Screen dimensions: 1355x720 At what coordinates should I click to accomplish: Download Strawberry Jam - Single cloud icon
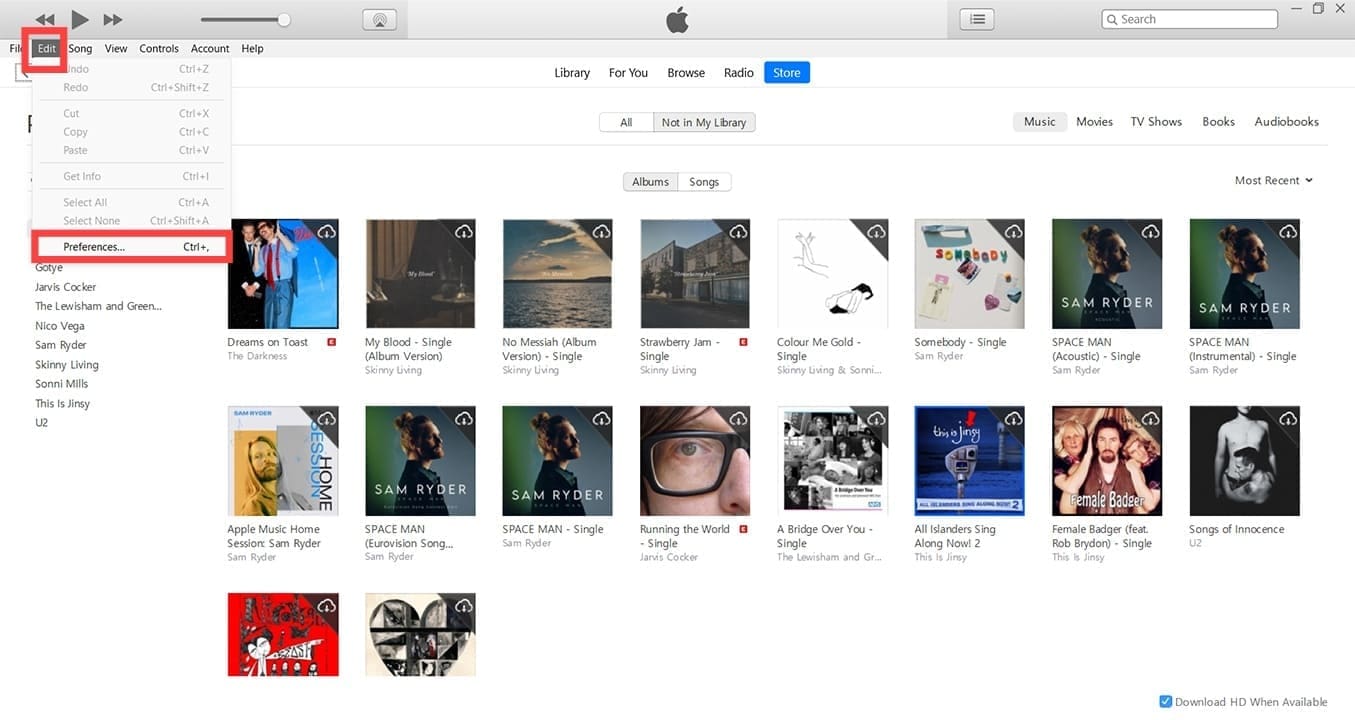tap(738, 232)
